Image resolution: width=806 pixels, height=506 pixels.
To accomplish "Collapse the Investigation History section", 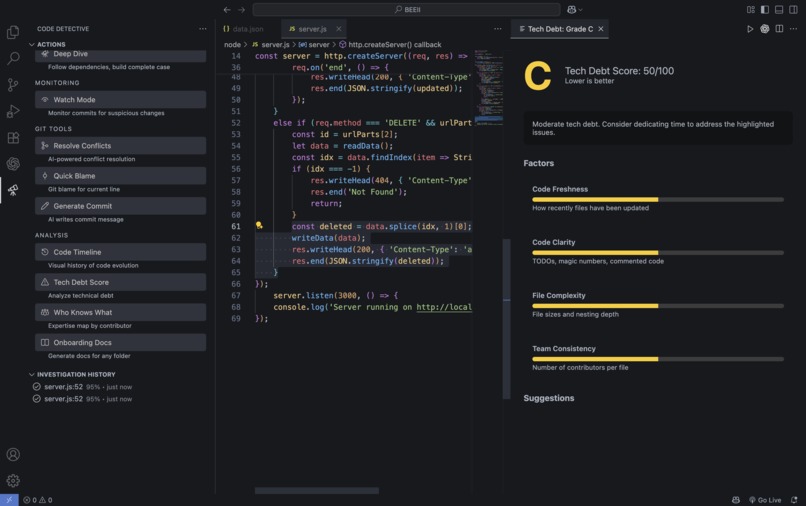I will (72, 374).
